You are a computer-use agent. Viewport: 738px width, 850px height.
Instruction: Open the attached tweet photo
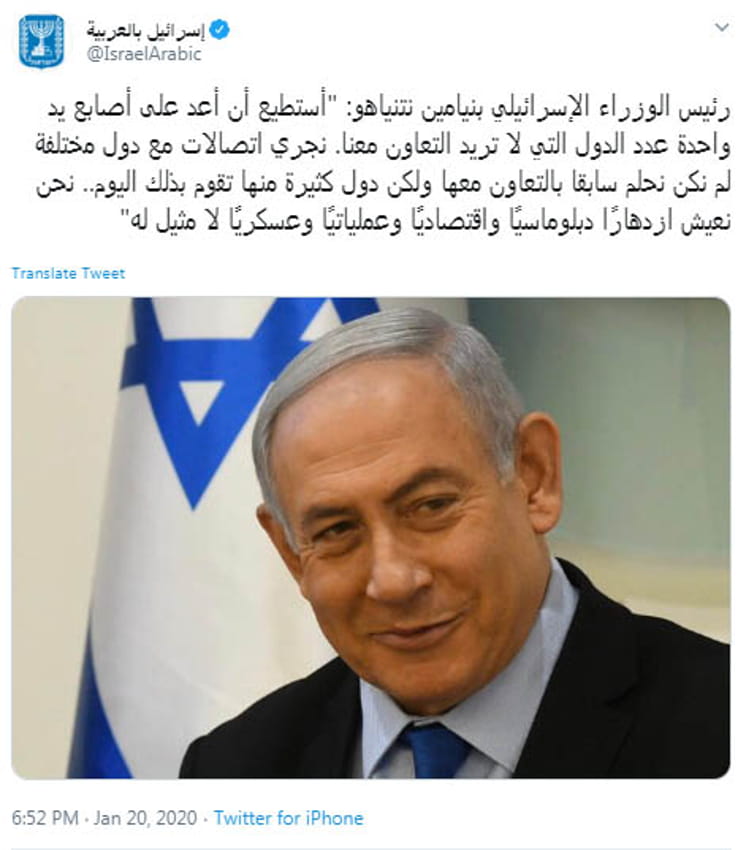tap(371, 538)
